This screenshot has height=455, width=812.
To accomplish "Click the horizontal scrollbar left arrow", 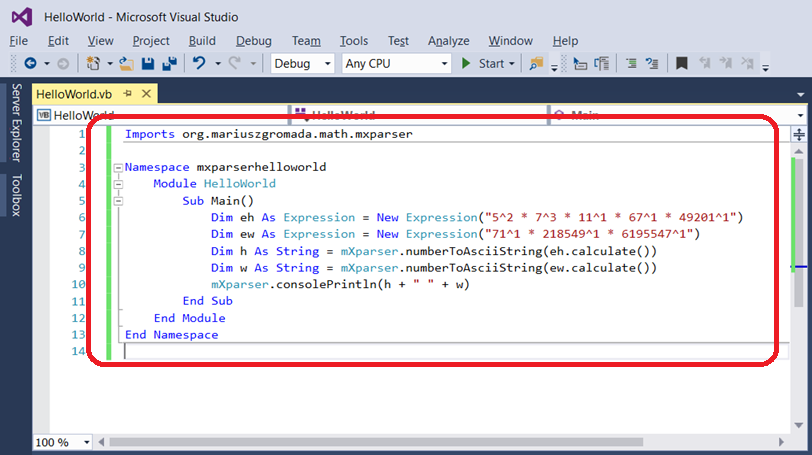I will click(101, 442).
